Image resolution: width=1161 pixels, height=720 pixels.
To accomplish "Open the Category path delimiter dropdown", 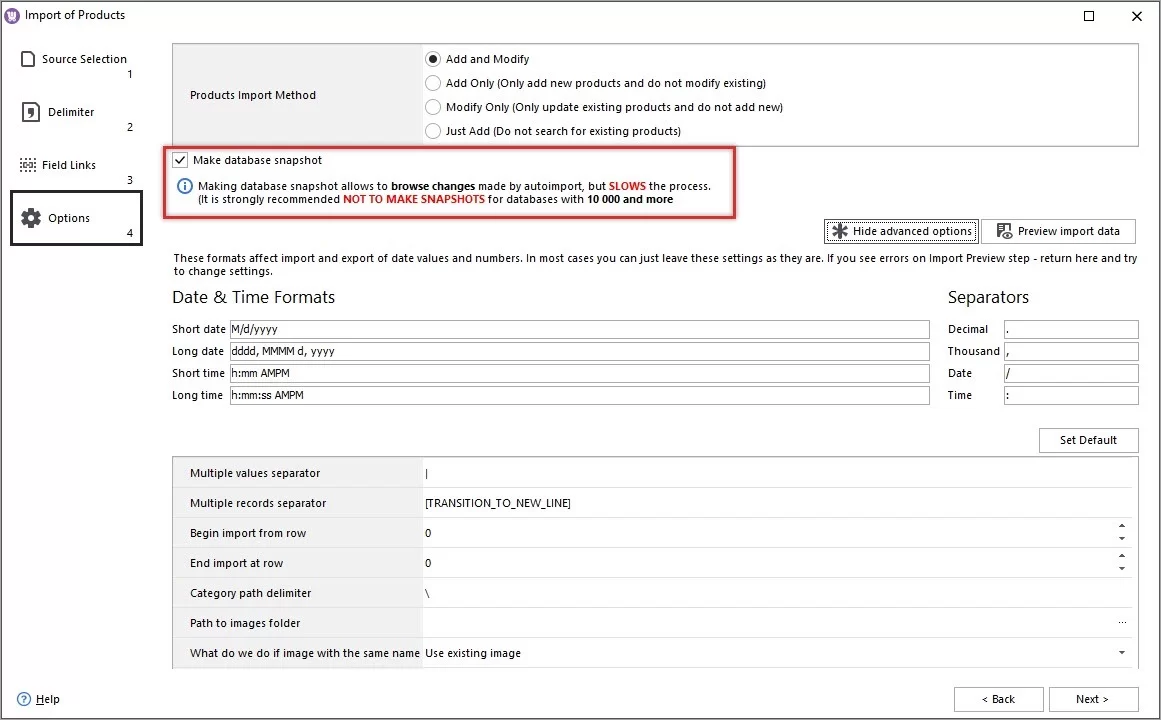I will (x=1122, y=593).
